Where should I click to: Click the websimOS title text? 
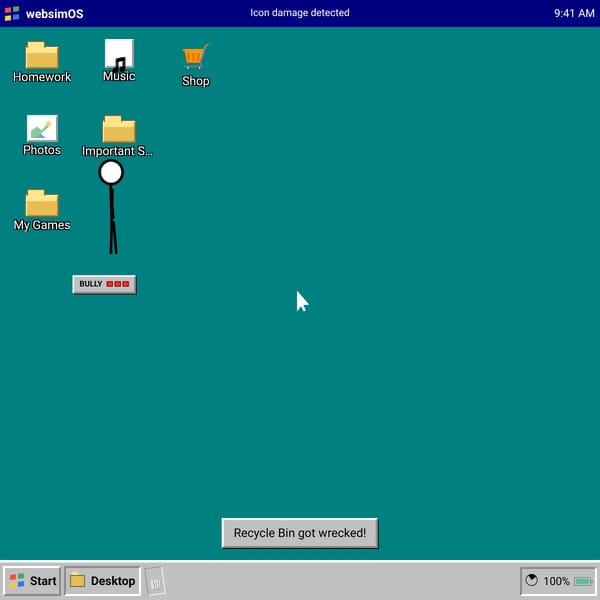(55, 14)
